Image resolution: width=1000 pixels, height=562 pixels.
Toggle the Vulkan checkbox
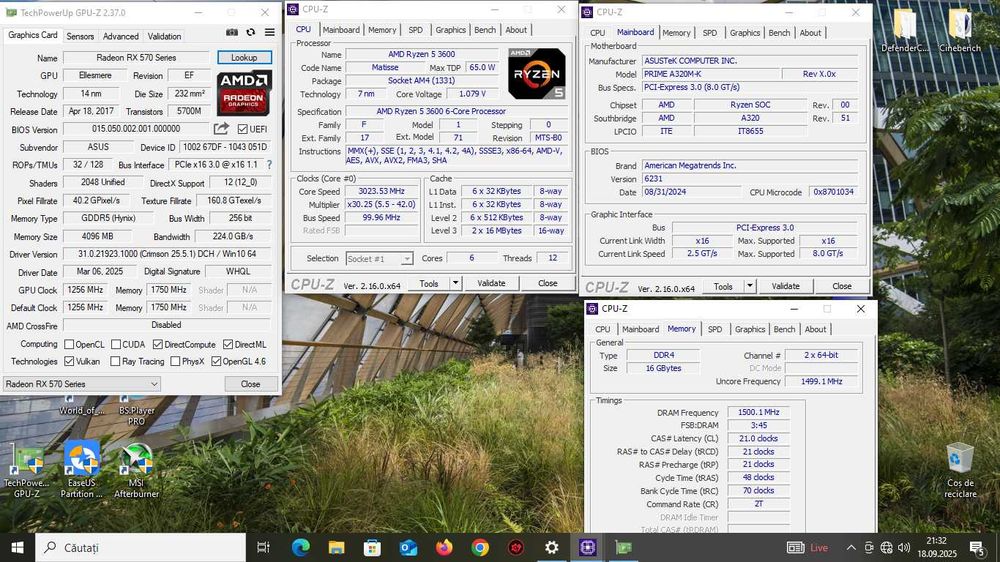69,361
